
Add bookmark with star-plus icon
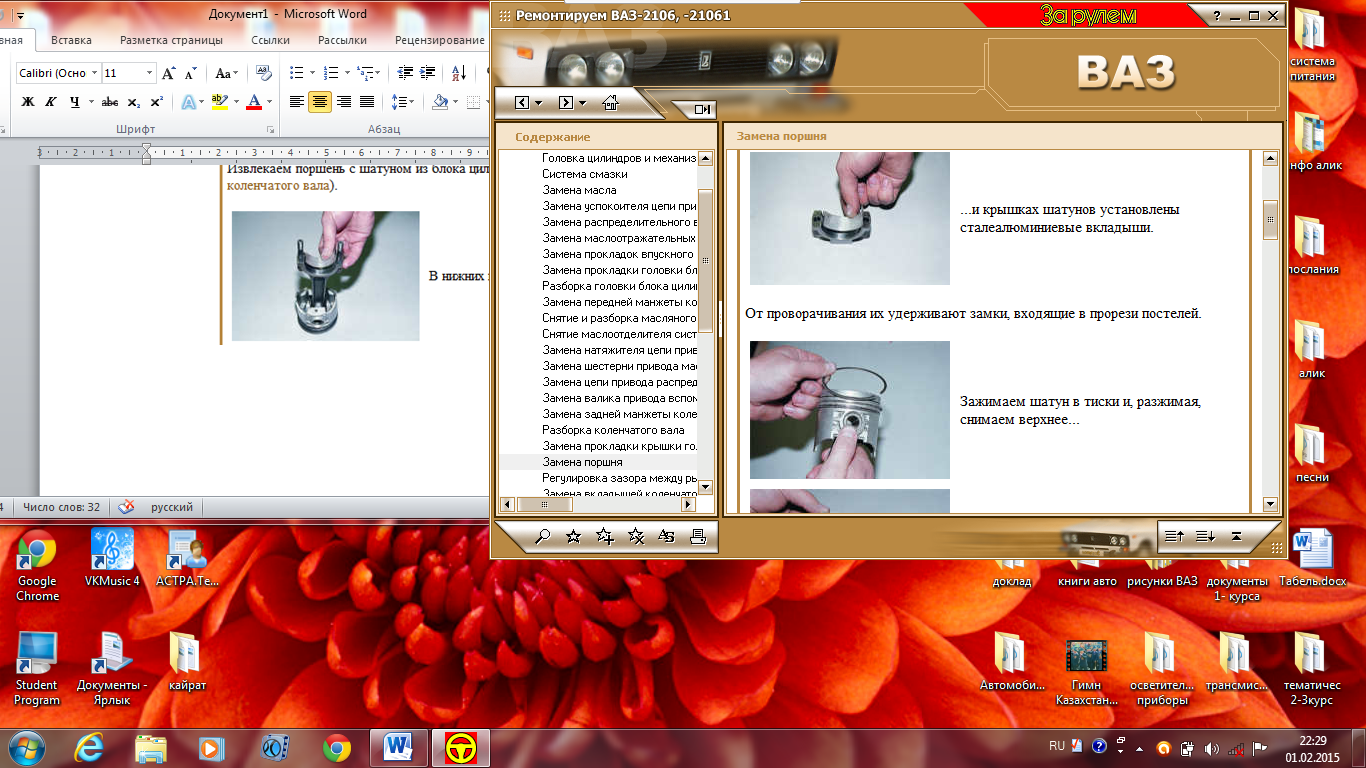[604, 537]
